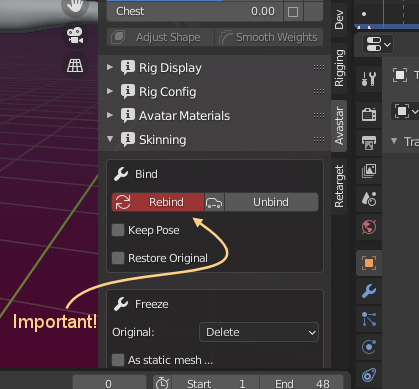Switch to the Rigging sidebar tab

tap(339, 68)
